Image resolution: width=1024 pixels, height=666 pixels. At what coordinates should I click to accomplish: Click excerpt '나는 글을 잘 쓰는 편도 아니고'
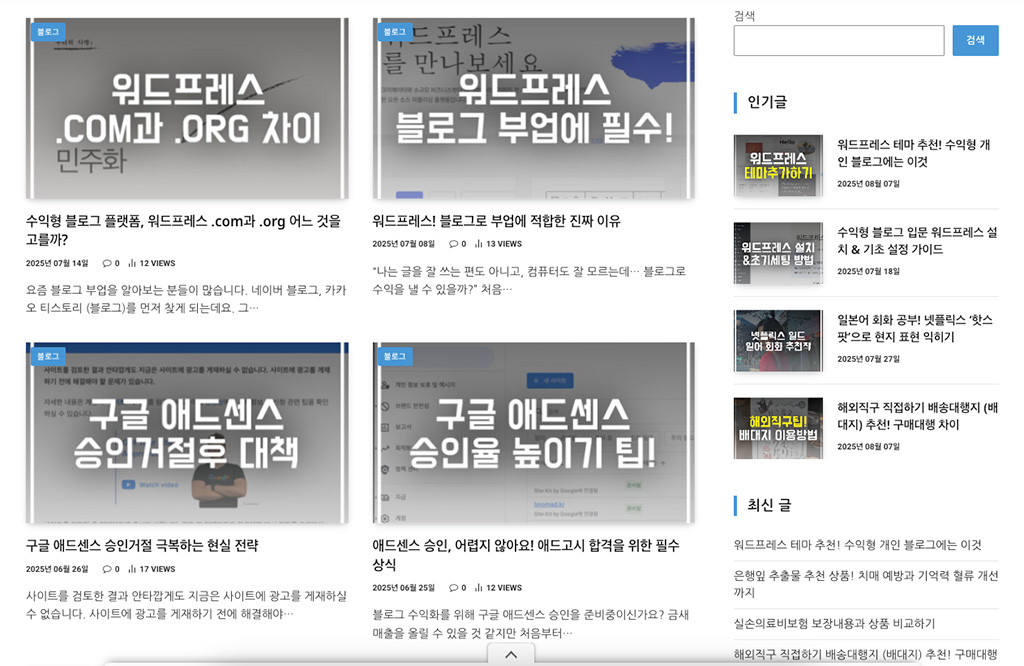tap(530, 280)
